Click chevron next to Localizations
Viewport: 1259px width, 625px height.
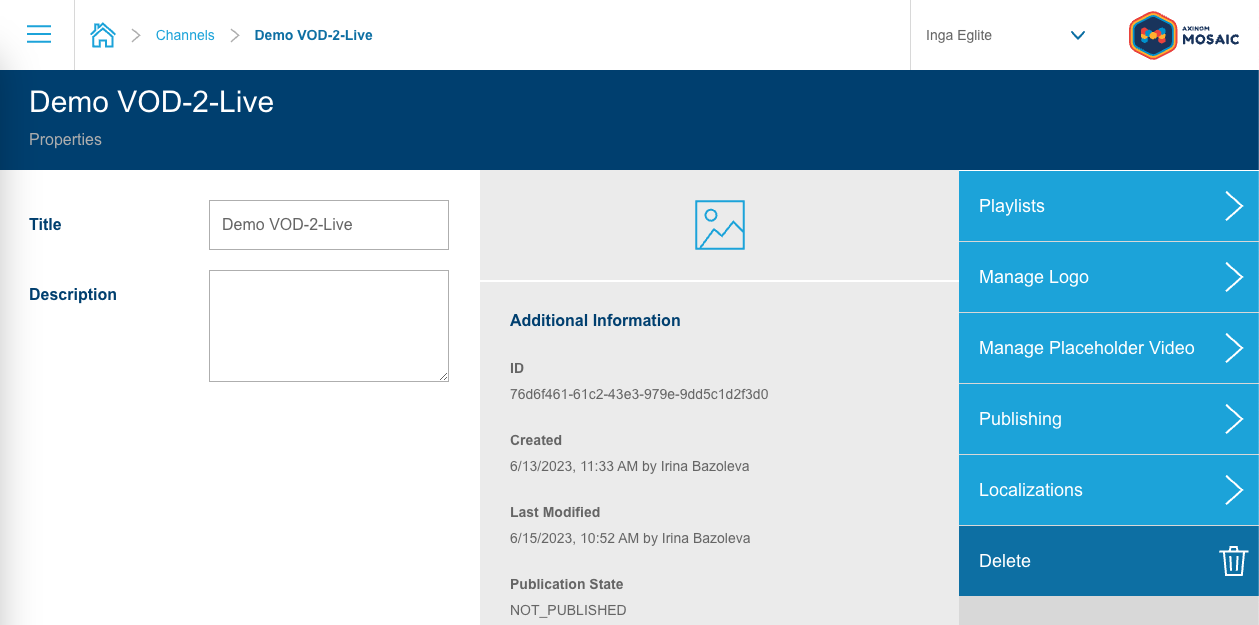(x=1234, y=490)
